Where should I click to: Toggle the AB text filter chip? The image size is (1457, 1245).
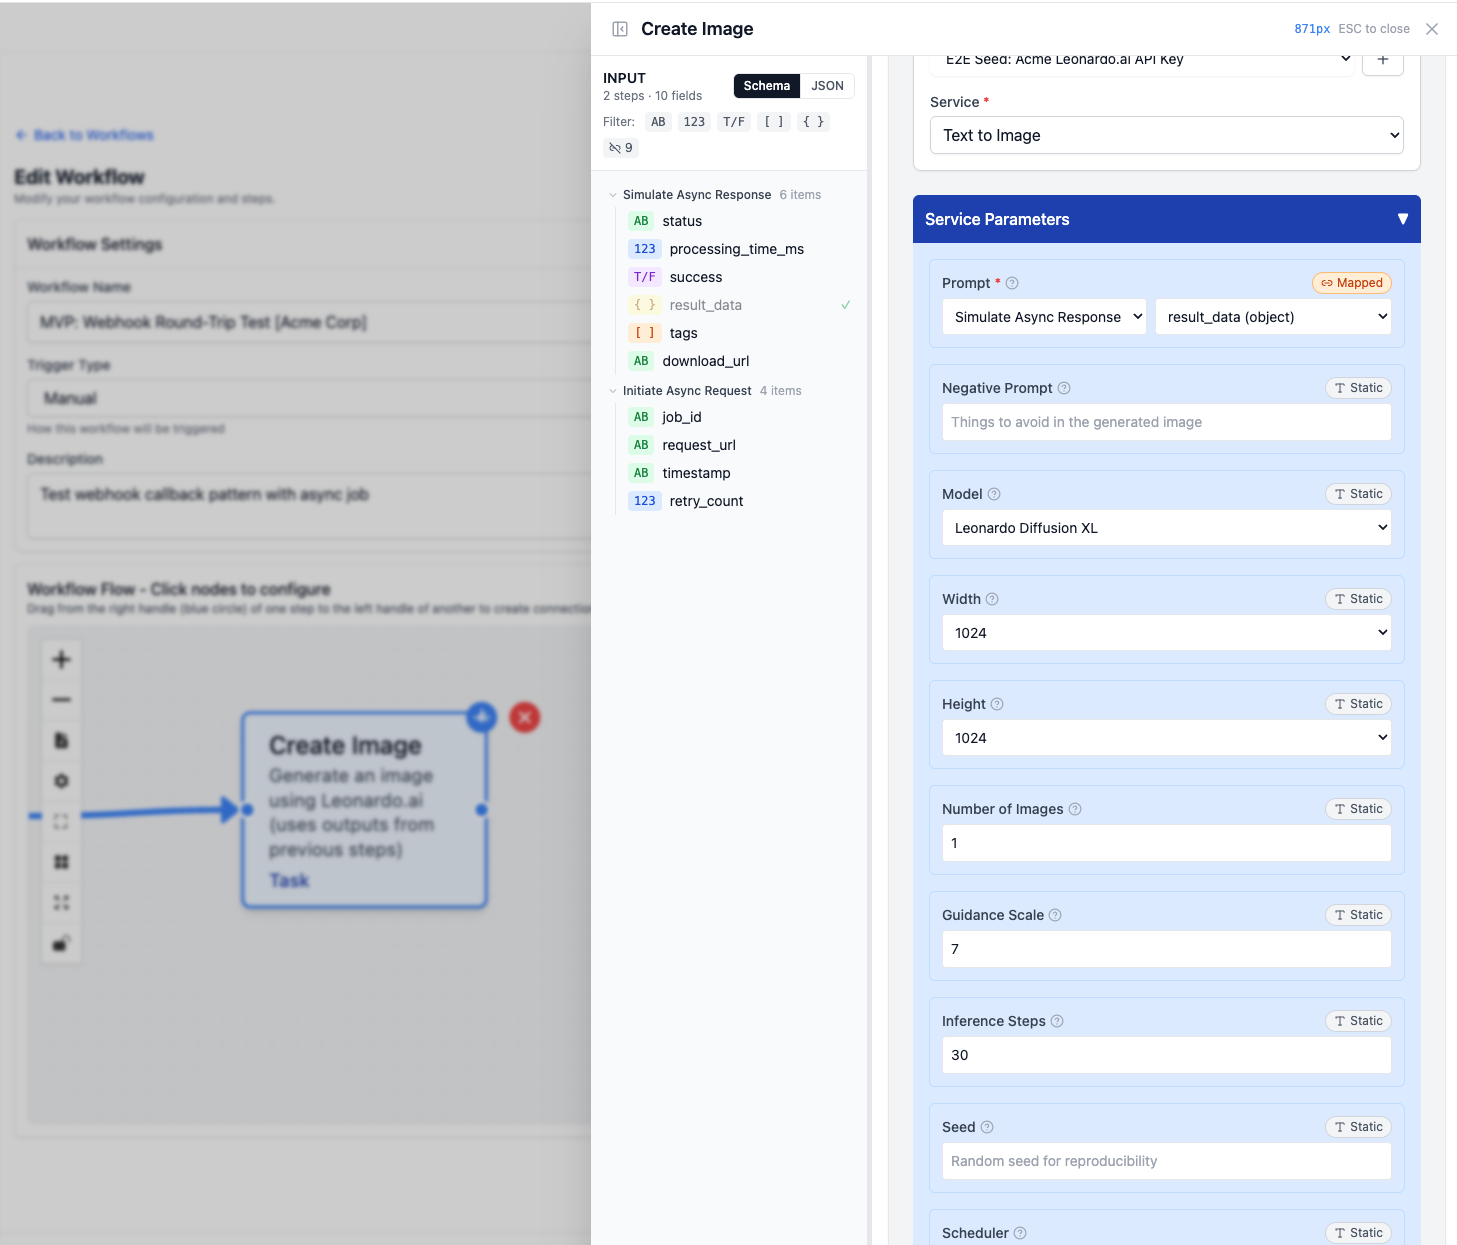658,121
